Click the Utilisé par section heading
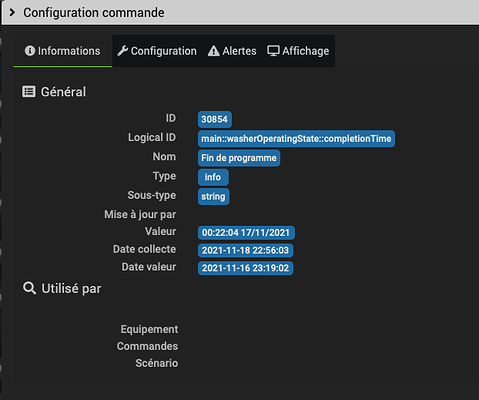The width and height of the screenshot is (479, 400). 71,288
